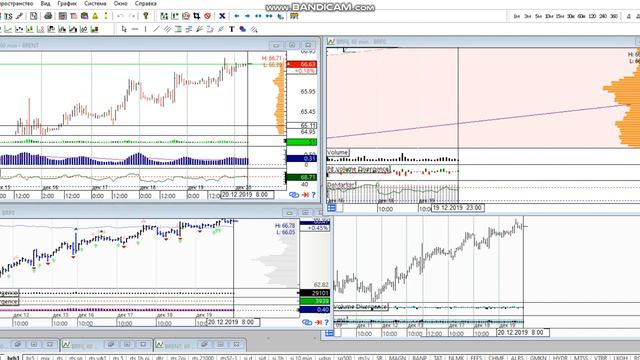Select the horizontal line drawing tool
Image resolution: width=640 pixels, height=360 pixels.
click(x=135, y=29)
